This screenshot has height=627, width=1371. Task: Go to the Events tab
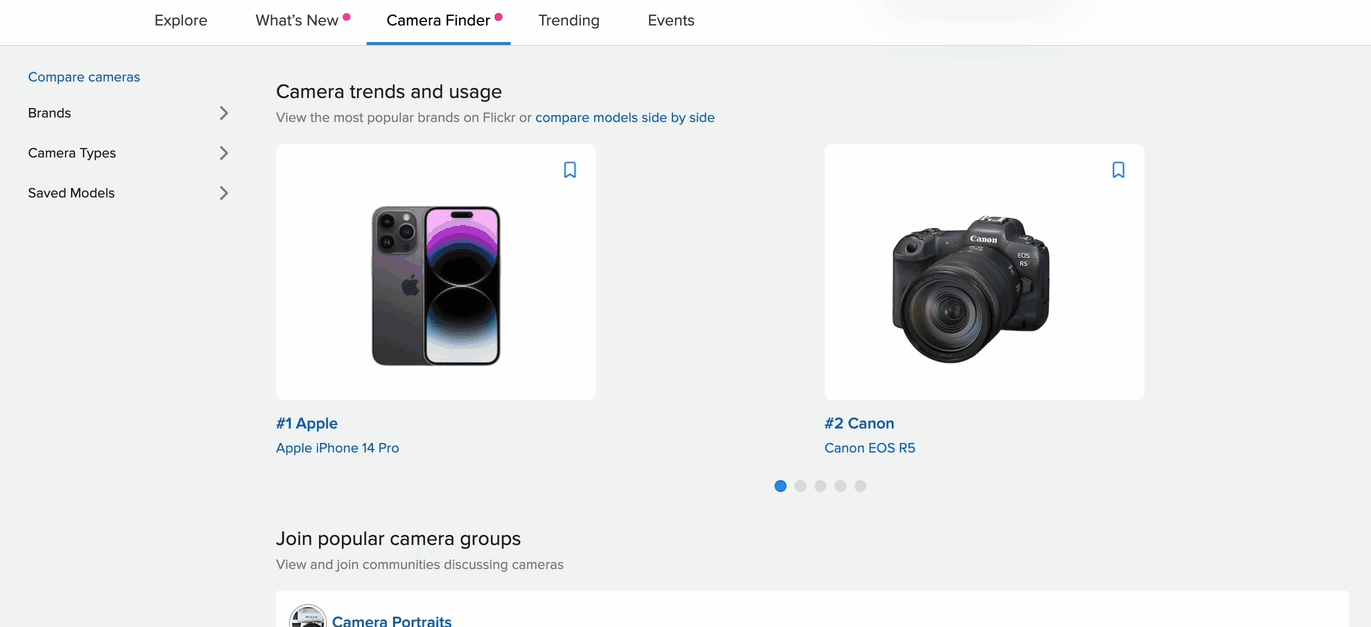671,20
